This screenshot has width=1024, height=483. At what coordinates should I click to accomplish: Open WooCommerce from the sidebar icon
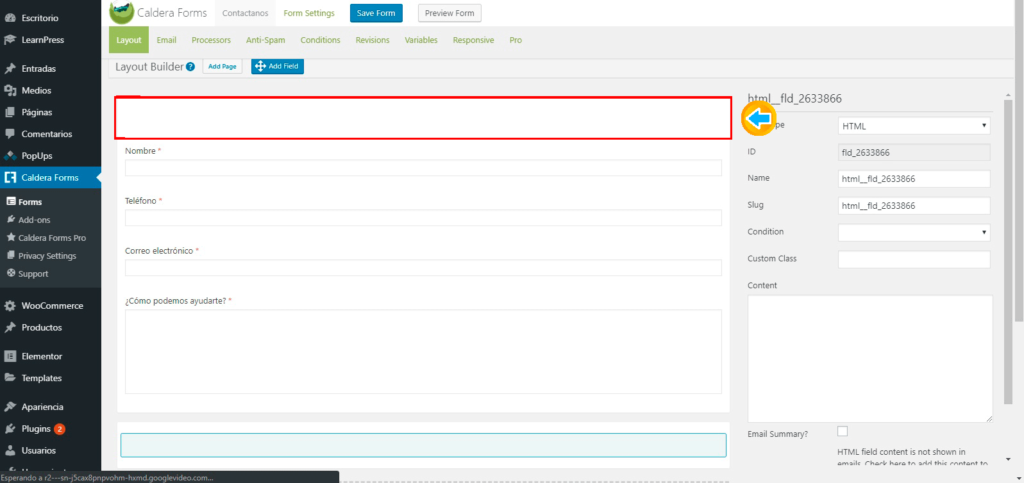(x=10, y=306)
